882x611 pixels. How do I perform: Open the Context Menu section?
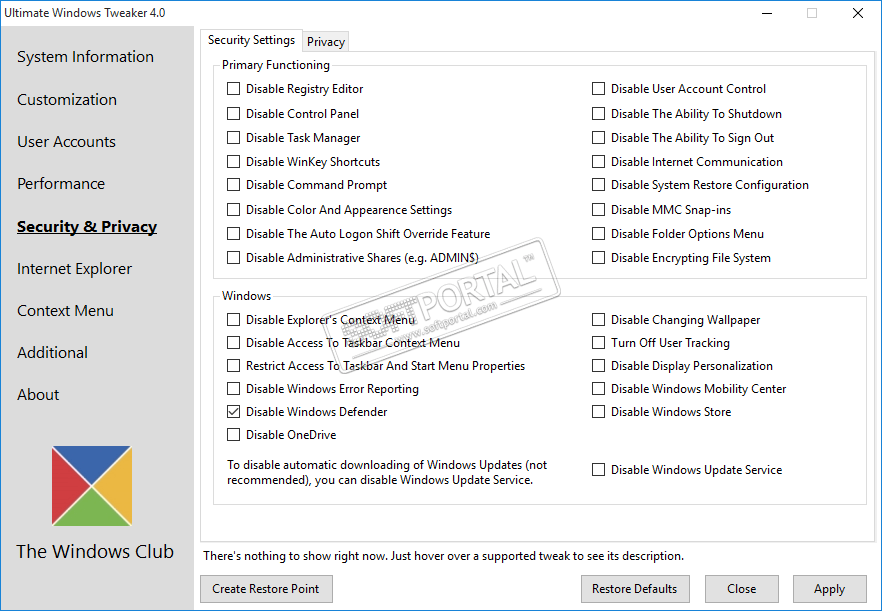pos(65,311)
